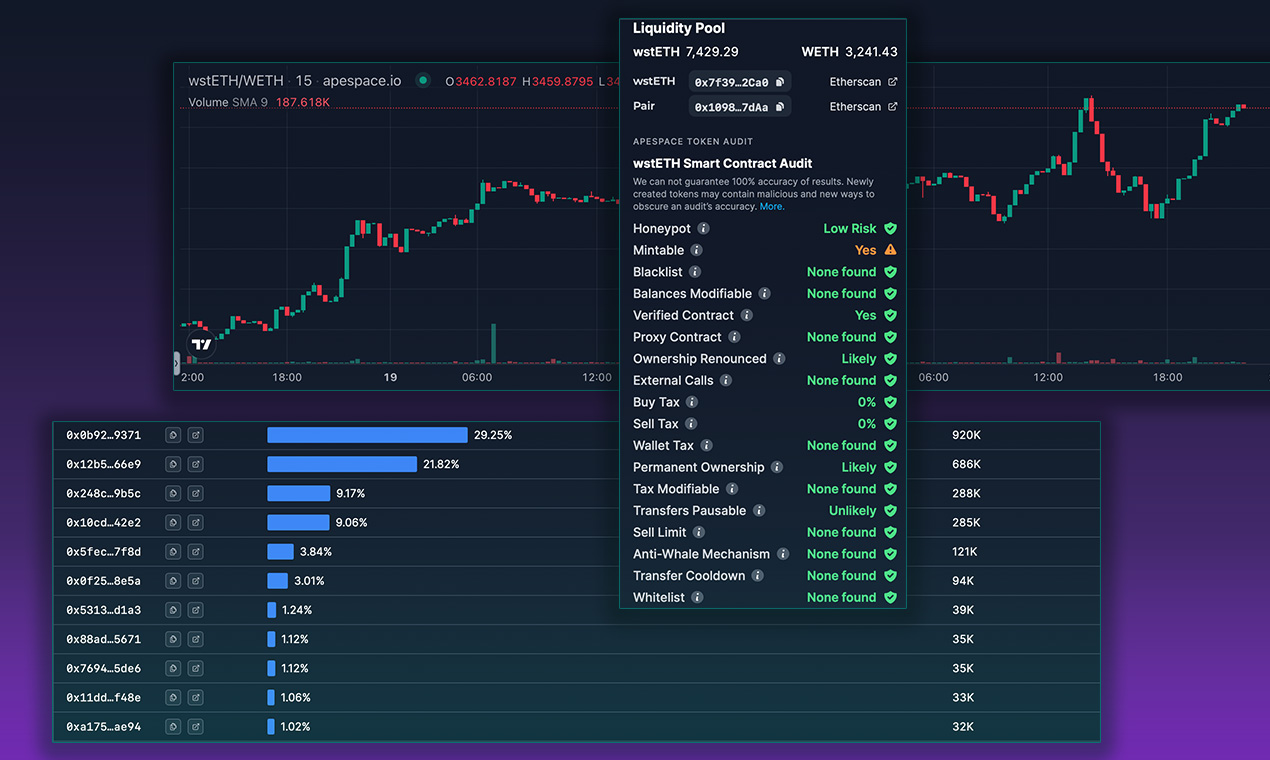Click the wstETH/WETH symbol title on chart
The width and height of the screenshot is (1270, 760).
[x=236, y=81]
